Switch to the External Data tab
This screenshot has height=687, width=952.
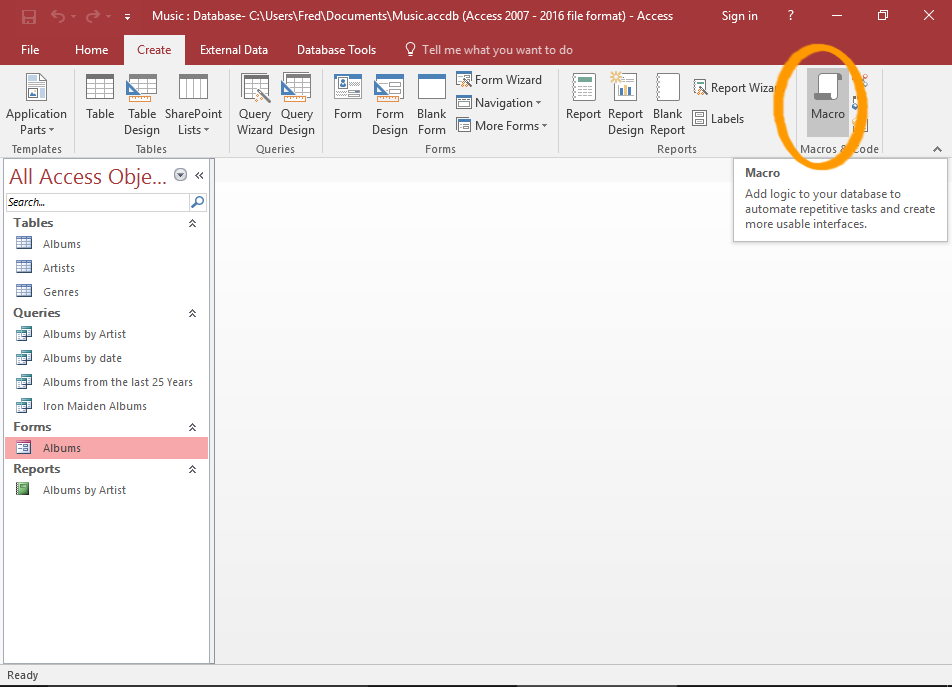234,50
